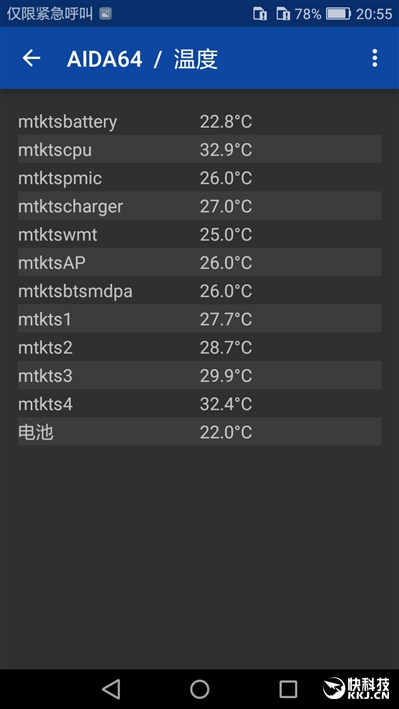This screenshot has width=399, height=709.
Task: Select the mtkts3 29.9°C row
Action: (200, 375)
